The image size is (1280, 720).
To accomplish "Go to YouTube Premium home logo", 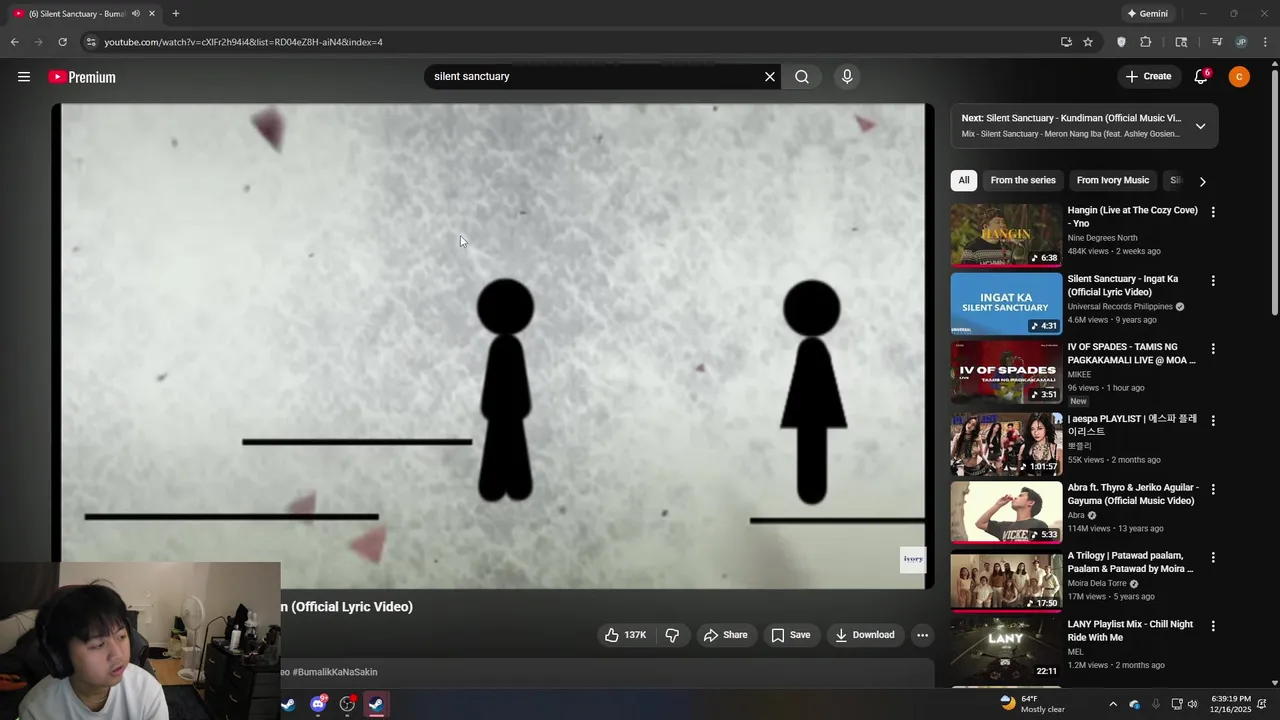I will click(x=82, y=77).
